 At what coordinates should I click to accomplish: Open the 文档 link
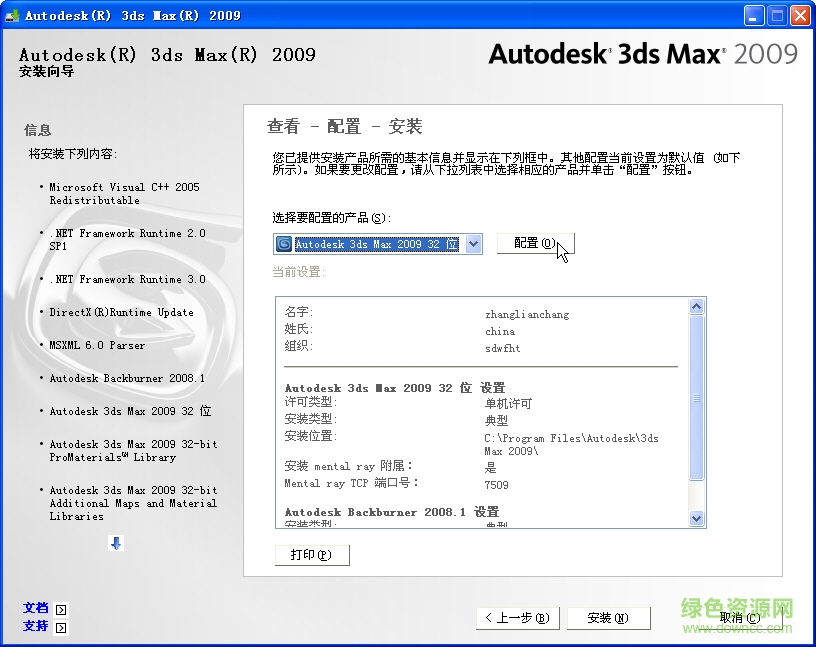pyautogui.click(x=36, y=607)
